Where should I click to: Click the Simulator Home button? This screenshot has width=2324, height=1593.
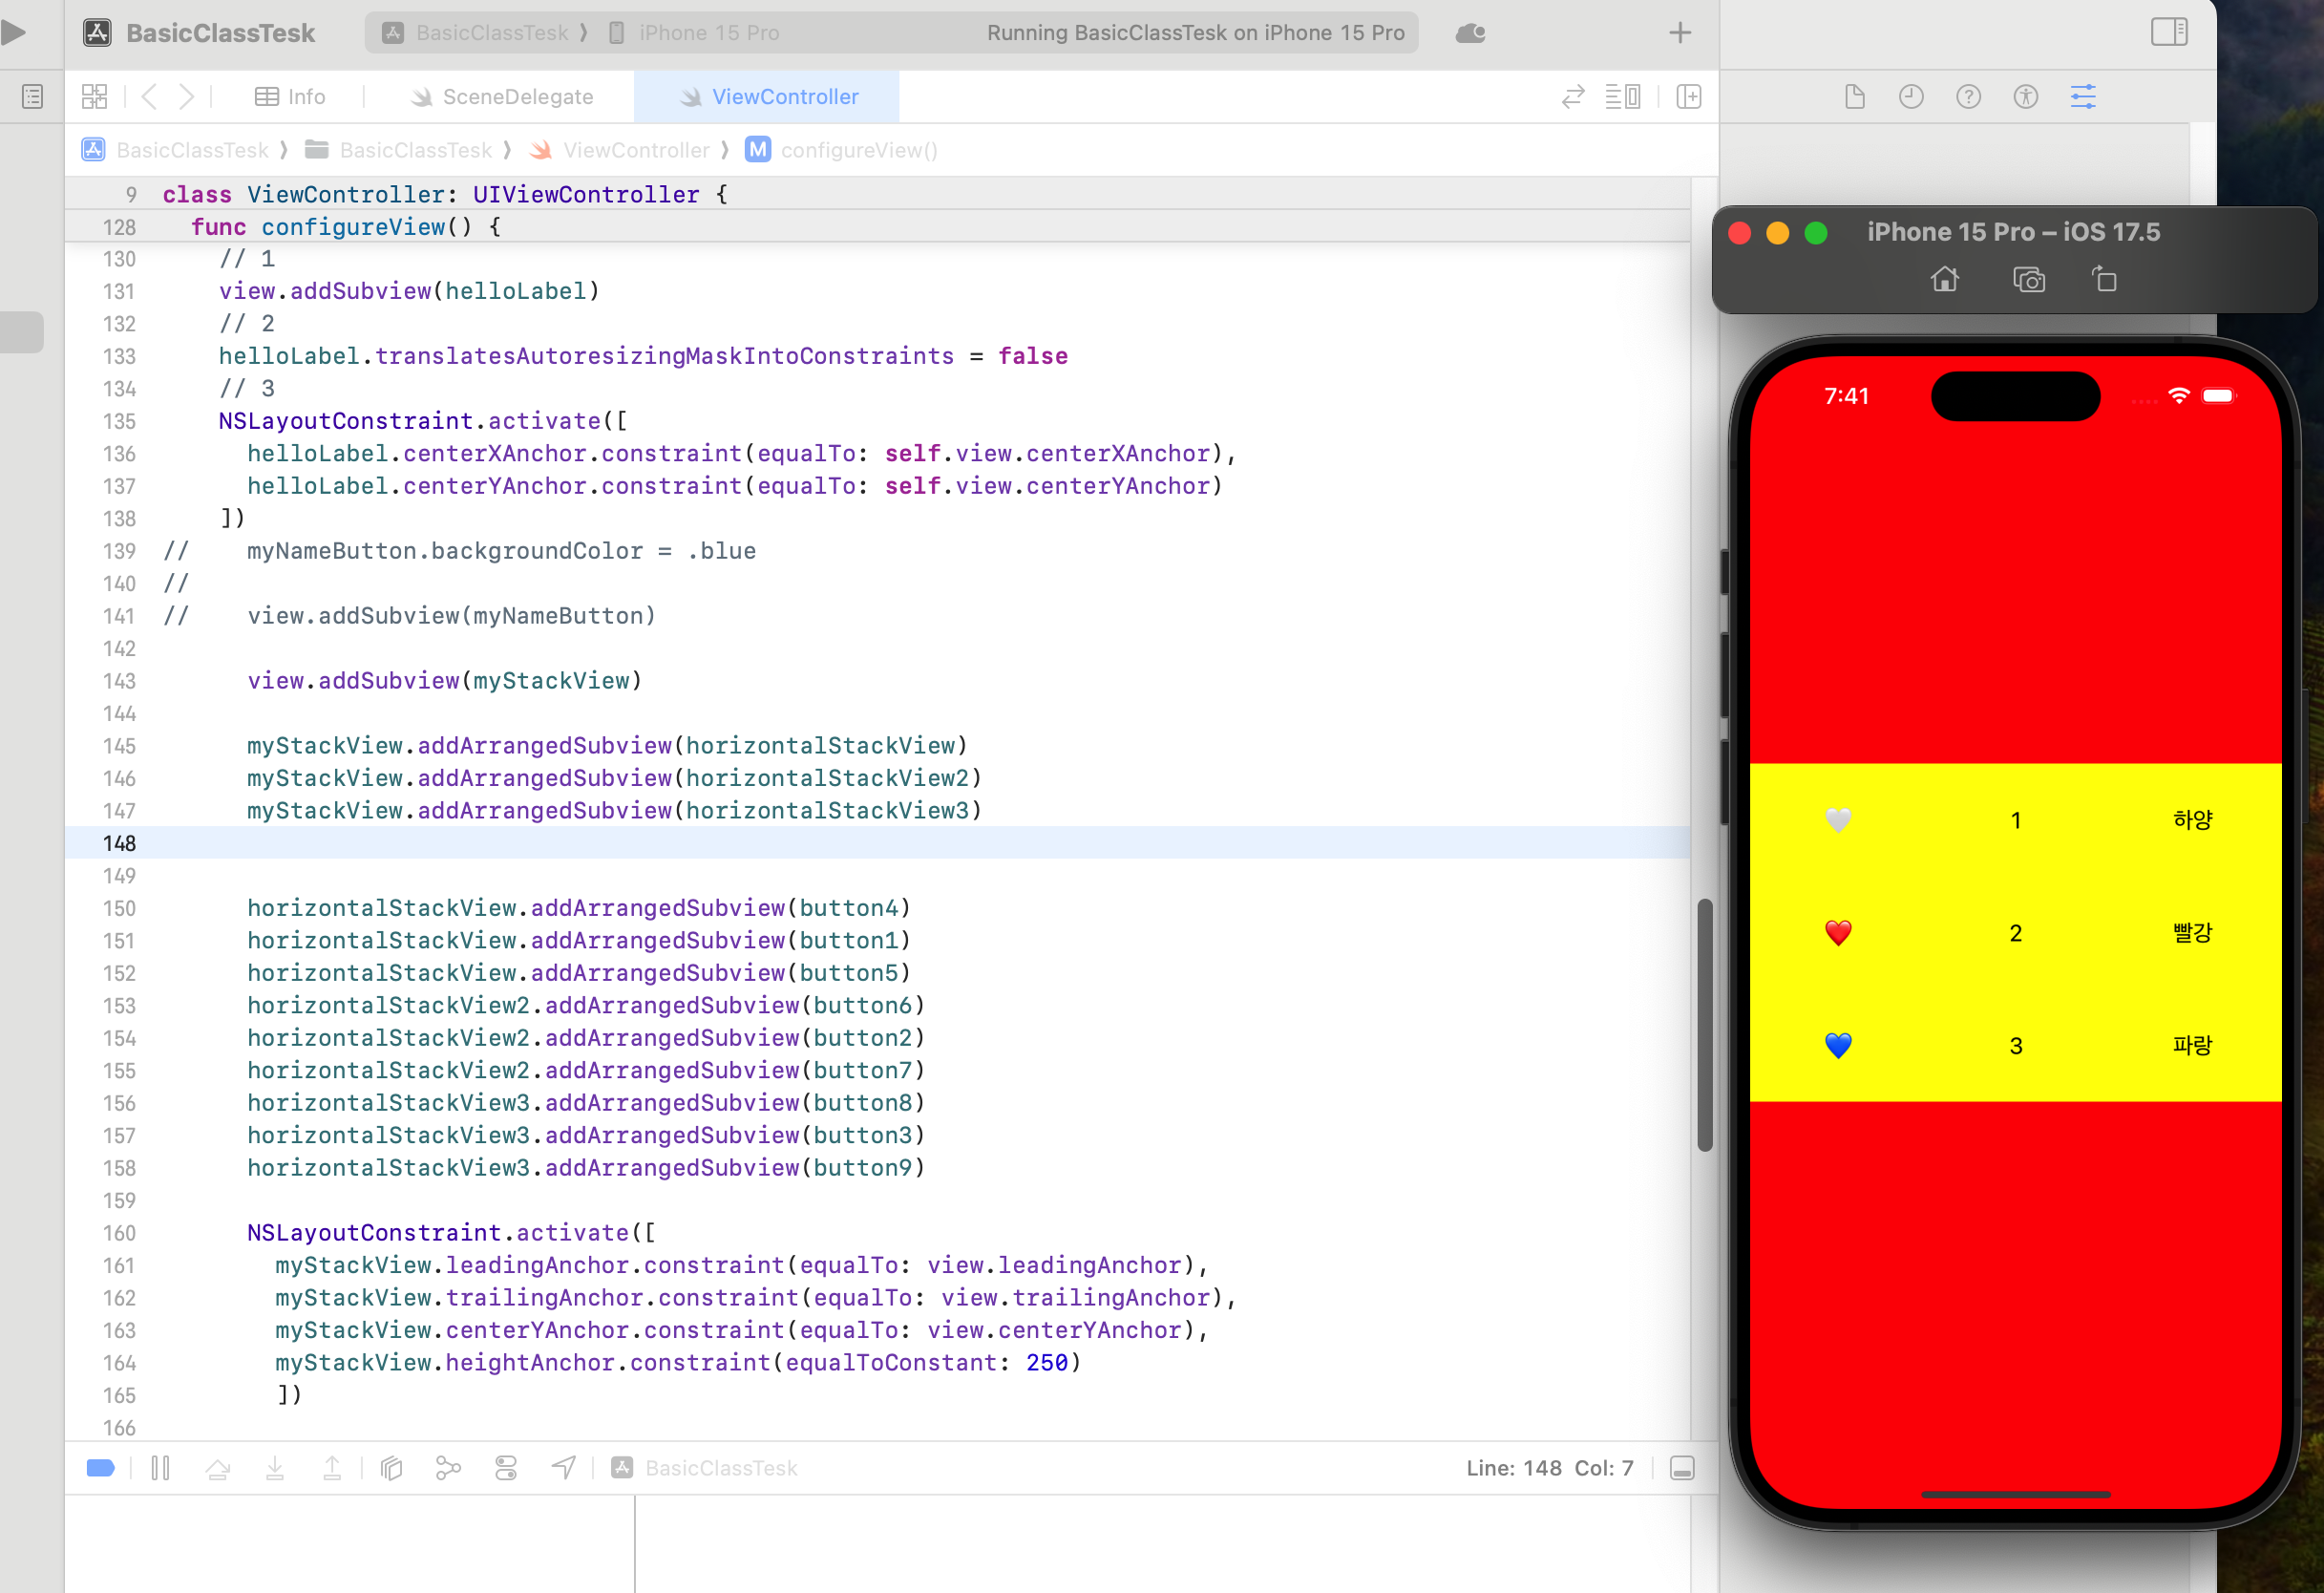(x=1945, y=279)
